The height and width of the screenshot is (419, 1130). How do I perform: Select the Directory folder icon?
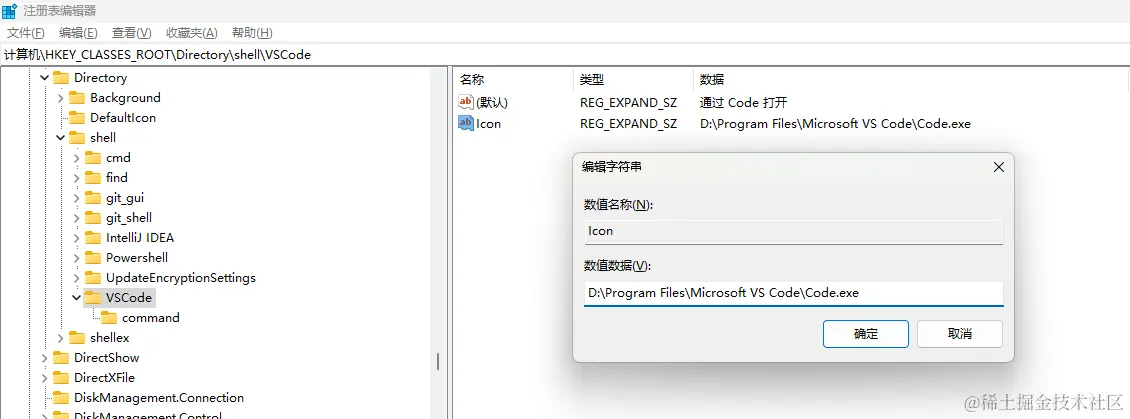click(61, 78)
